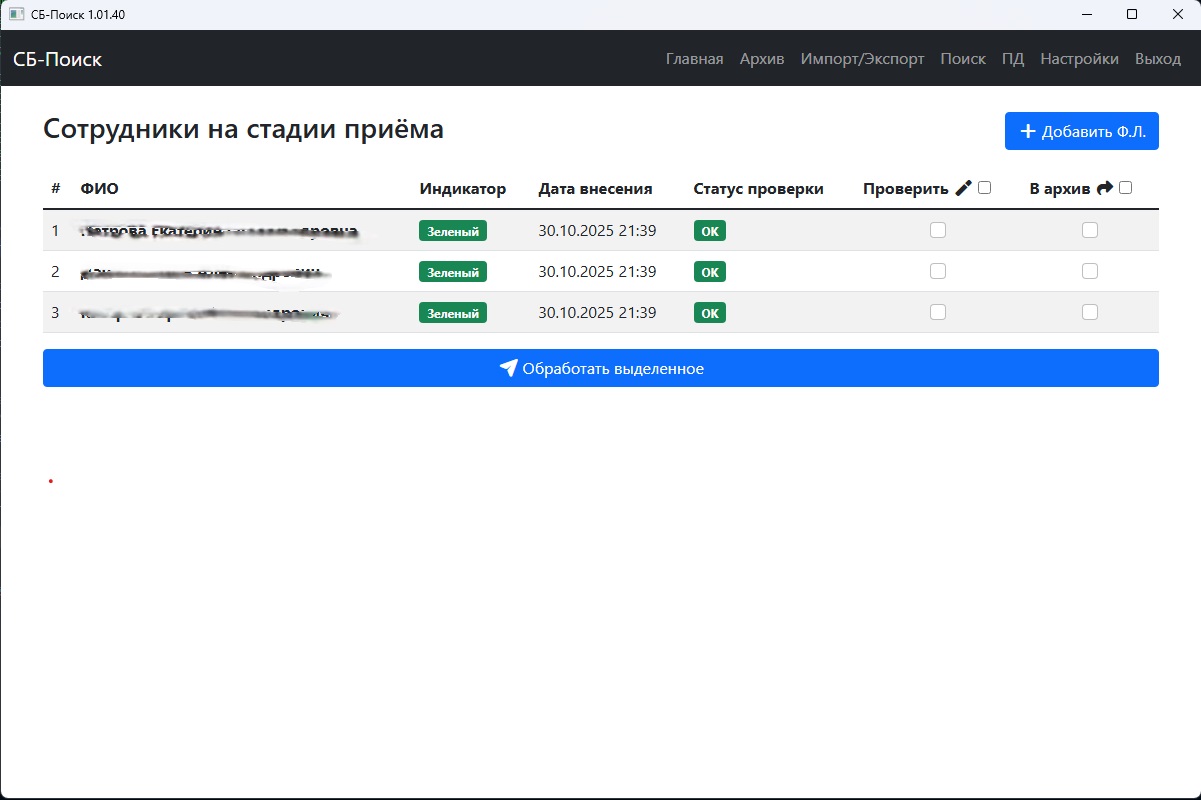Image resolution: width=1201 pixels, height=800 pixels.
Task: Check the select-all checkbox next to В архив
Action: pos(1125,187)
